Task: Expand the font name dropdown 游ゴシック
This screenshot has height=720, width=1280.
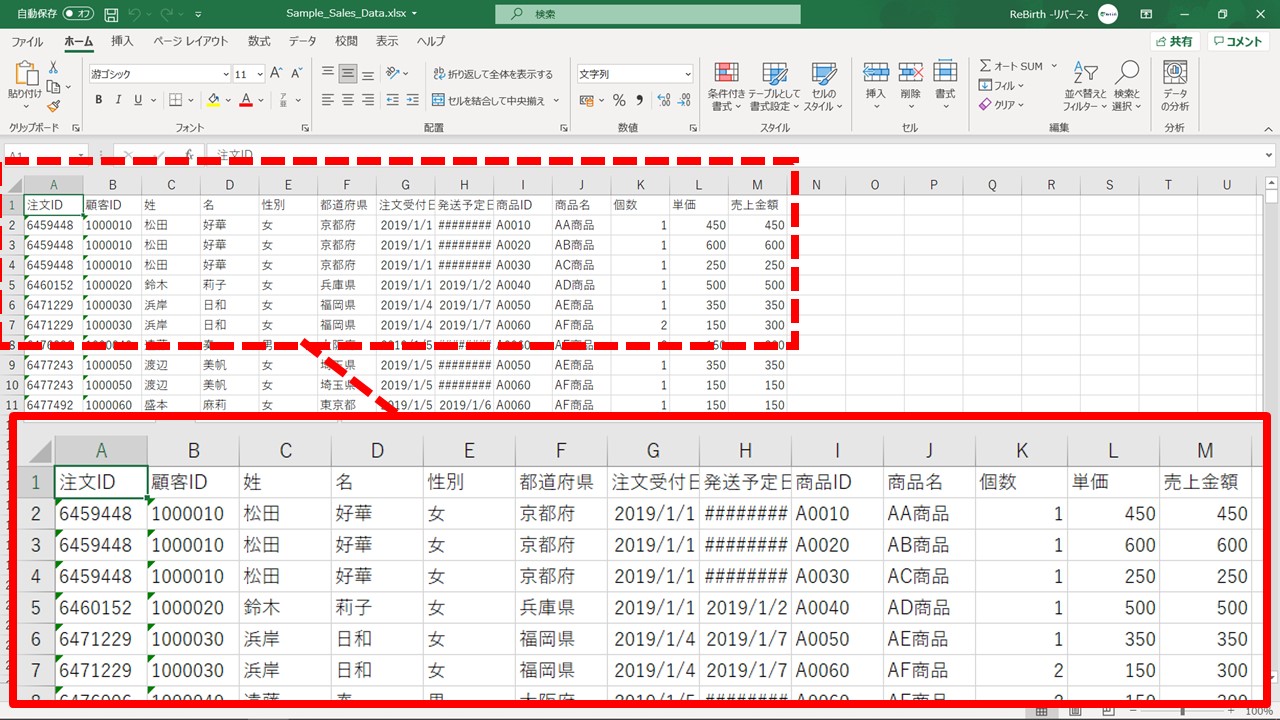Action: tap(225, 74)
